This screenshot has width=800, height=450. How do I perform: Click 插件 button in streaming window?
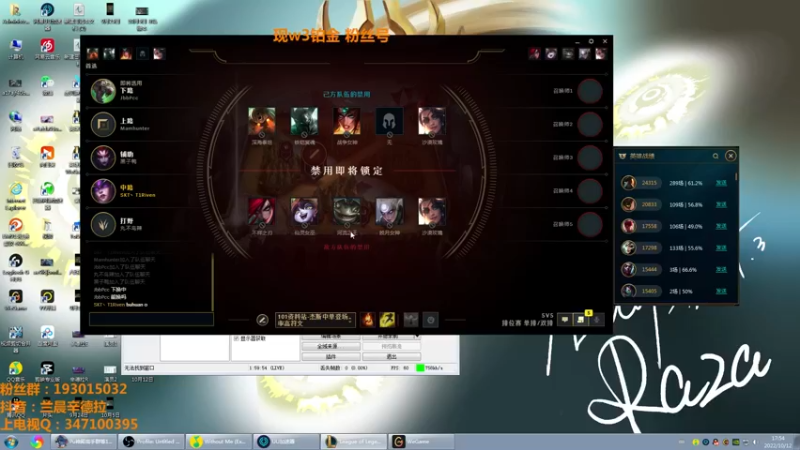331,357
